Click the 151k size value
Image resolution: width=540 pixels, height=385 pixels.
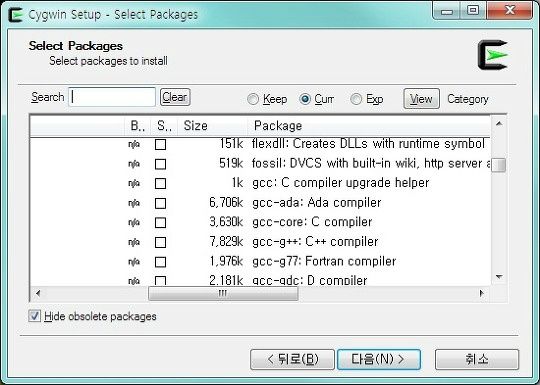pos(231,144)
